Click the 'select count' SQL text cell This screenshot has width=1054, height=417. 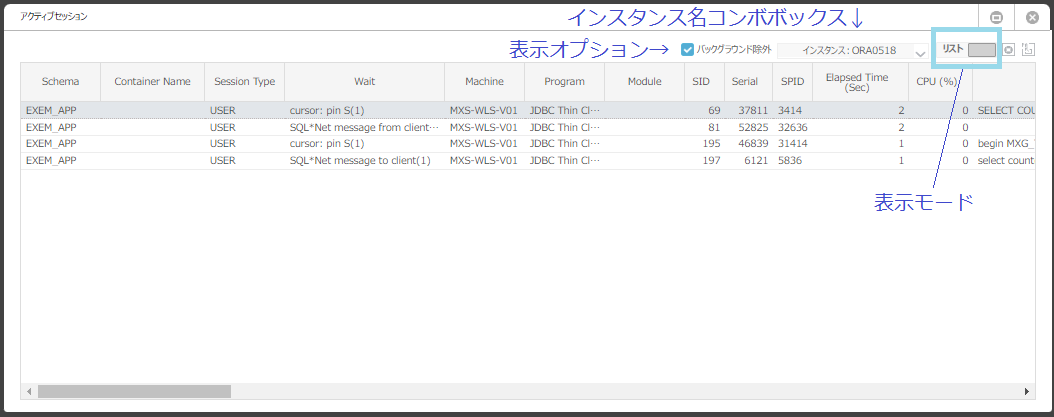click(x=1004, y=161)
